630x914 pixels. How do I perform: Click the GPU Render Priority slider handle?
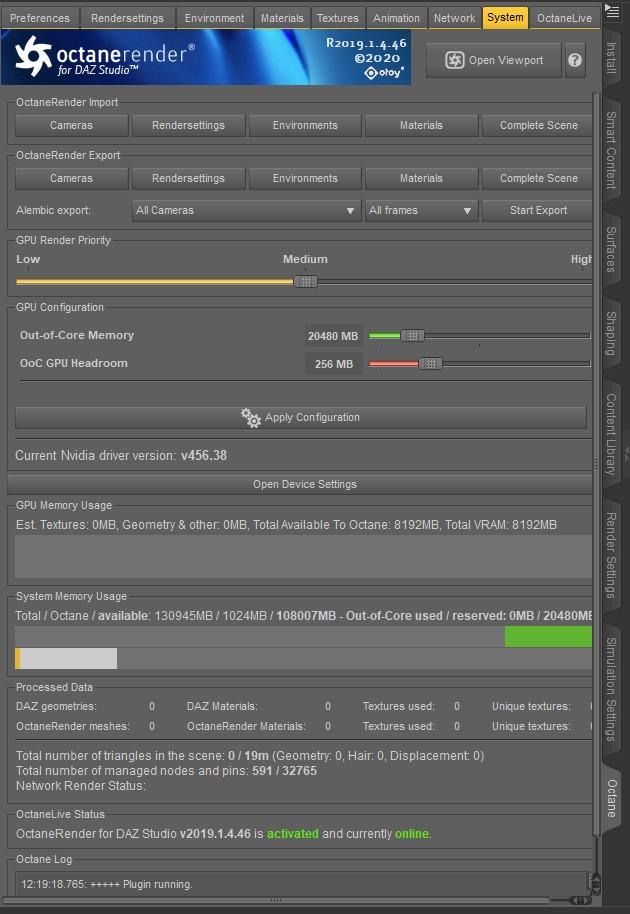[305, 282]
